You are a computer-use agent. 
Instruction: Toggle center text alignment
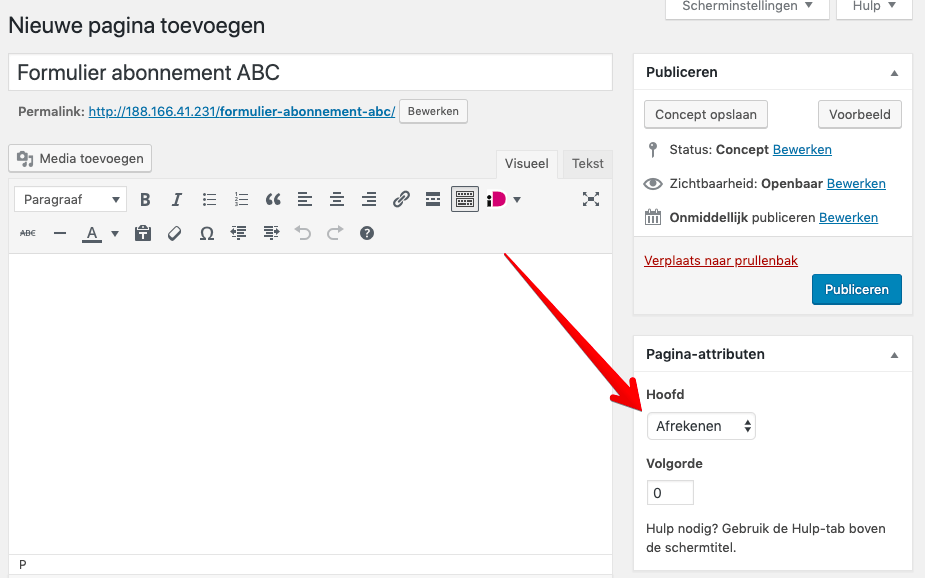337,199
